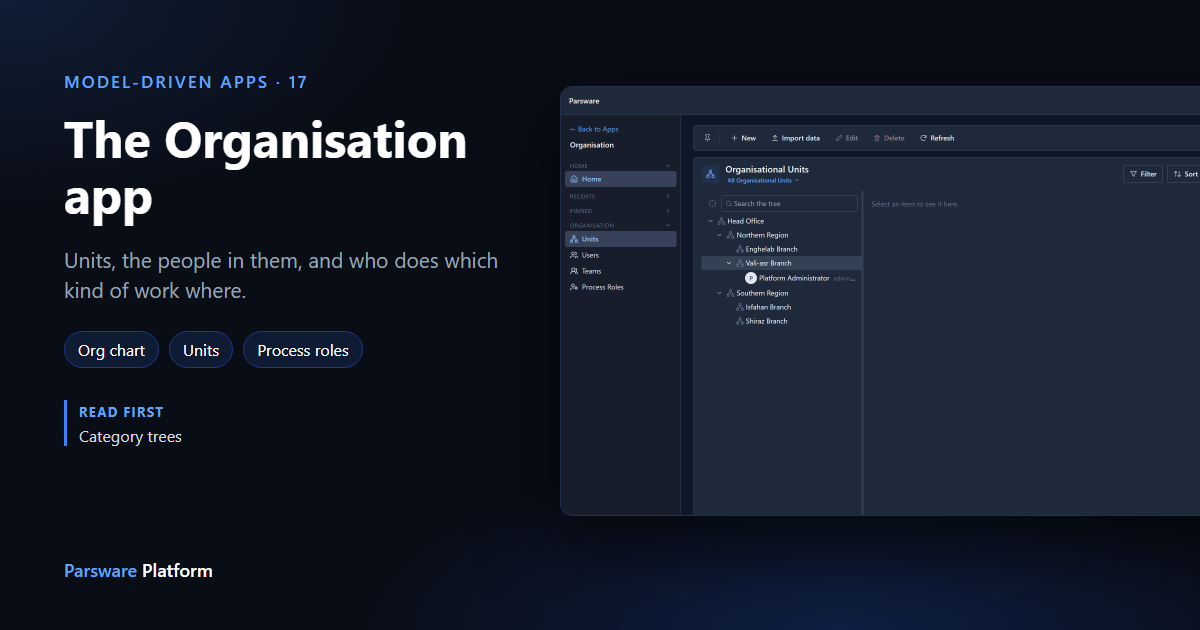The image size is (1200, 630).
Task: Open the Sort button
Action: (1185, 174)
